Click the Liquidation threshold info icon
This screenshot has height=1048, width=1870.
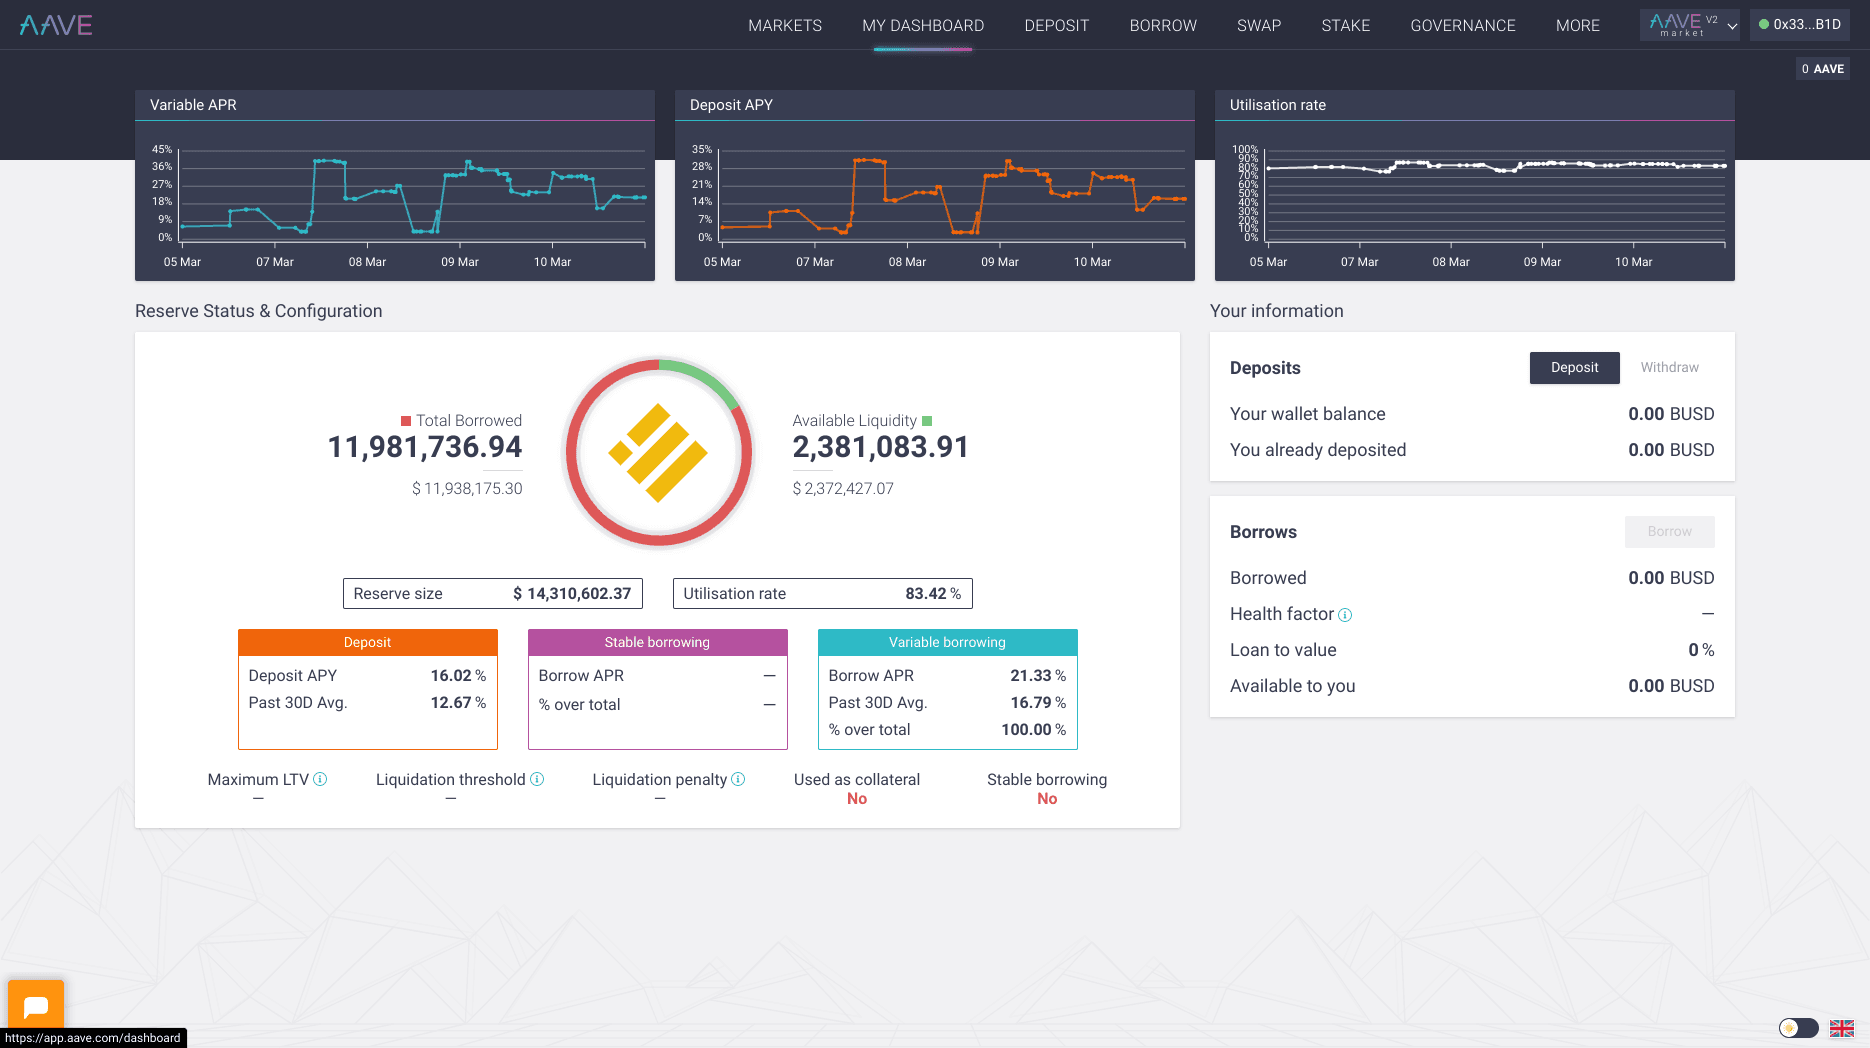(537, 779)
